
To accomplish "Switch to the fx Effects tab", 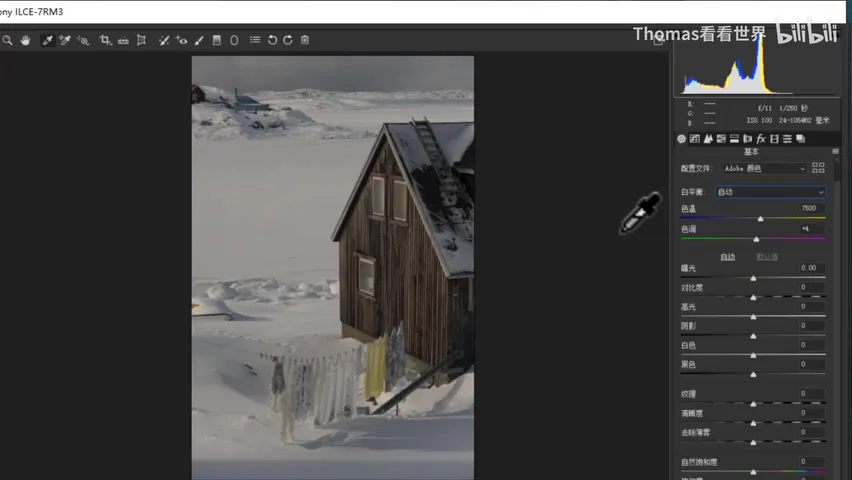I will coord(761,139).
